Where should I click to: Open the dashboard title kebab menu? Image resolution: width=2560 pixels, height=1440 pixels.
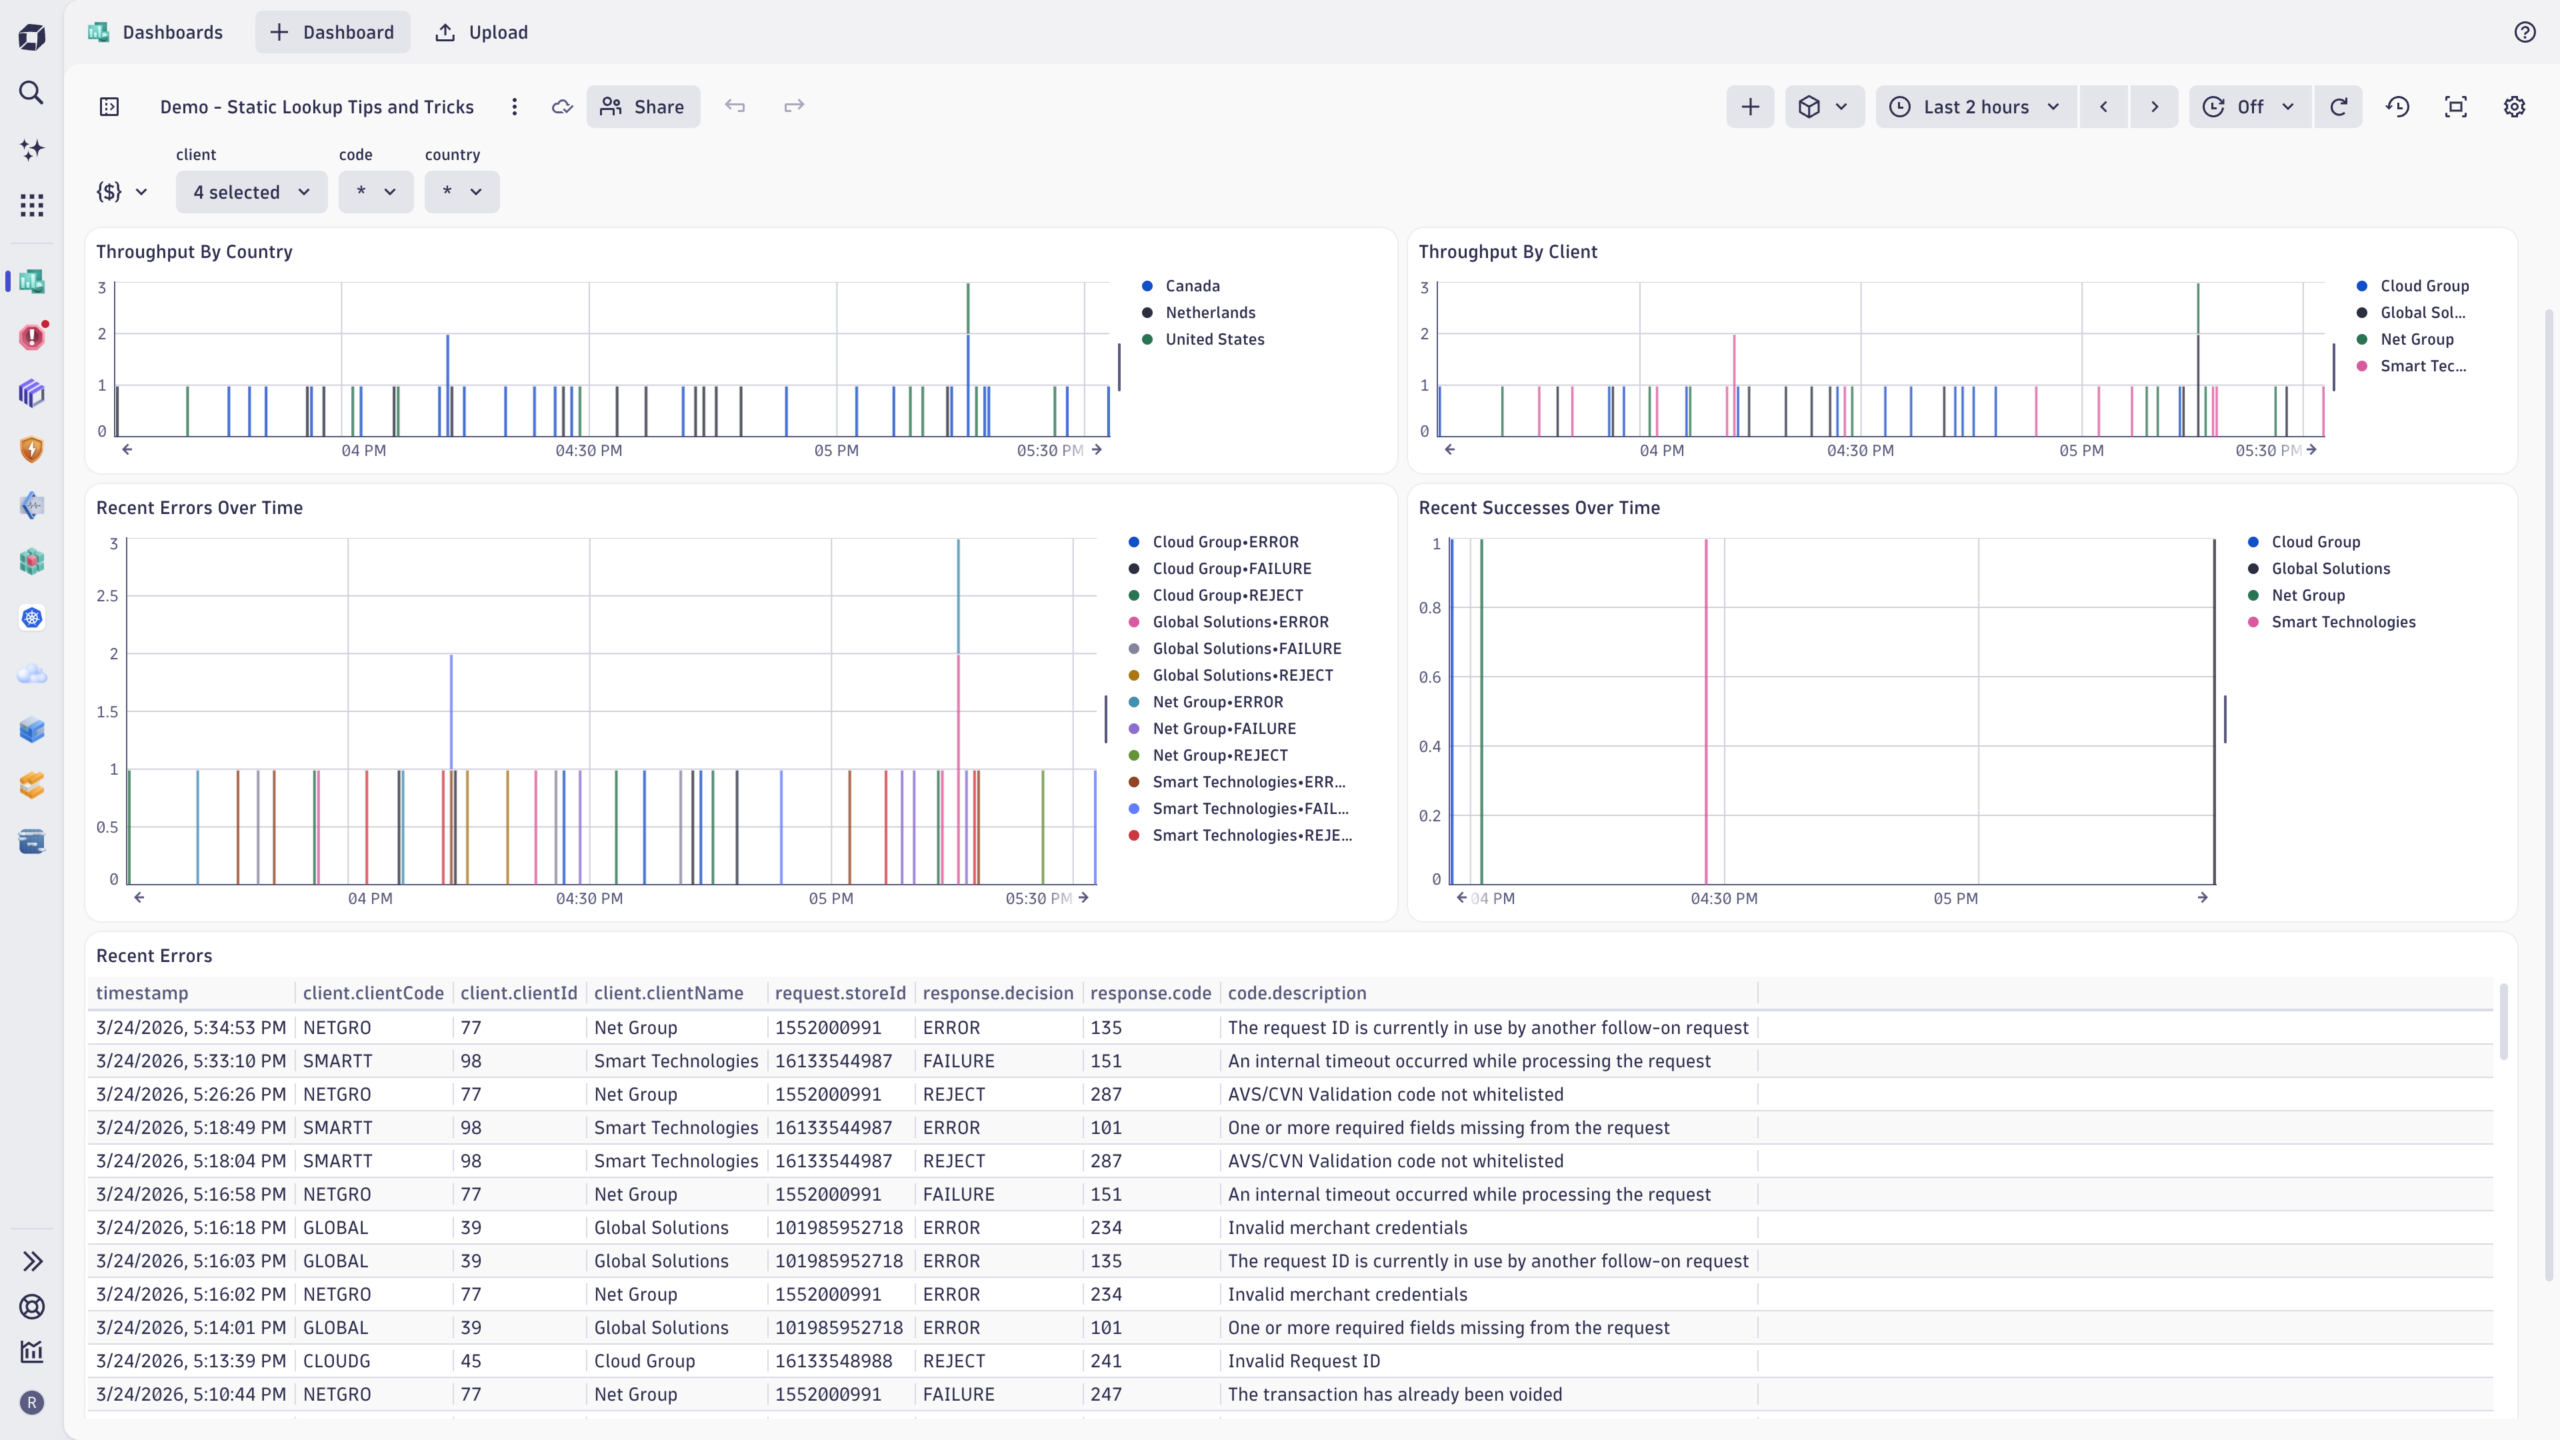[514, 106]
